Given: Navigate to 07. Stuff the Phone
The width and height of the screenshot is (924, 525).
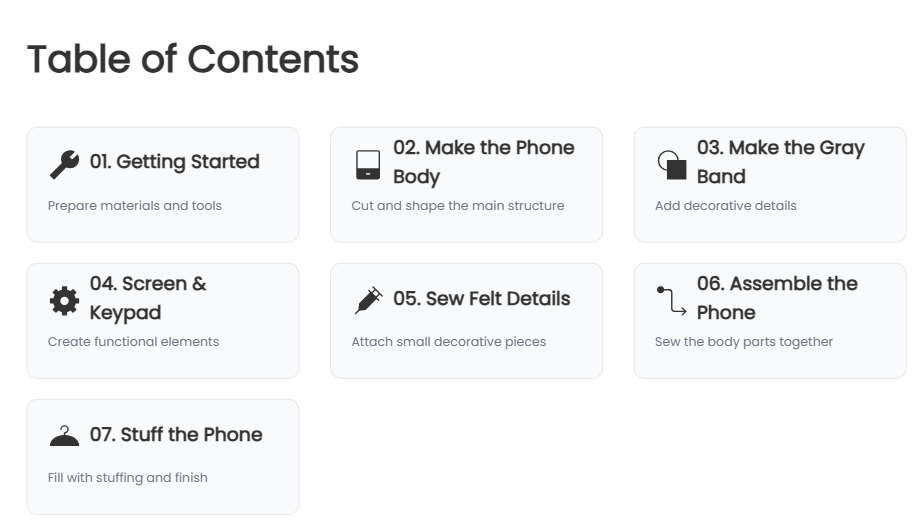Looking at the screenshot, I should 176,435.
